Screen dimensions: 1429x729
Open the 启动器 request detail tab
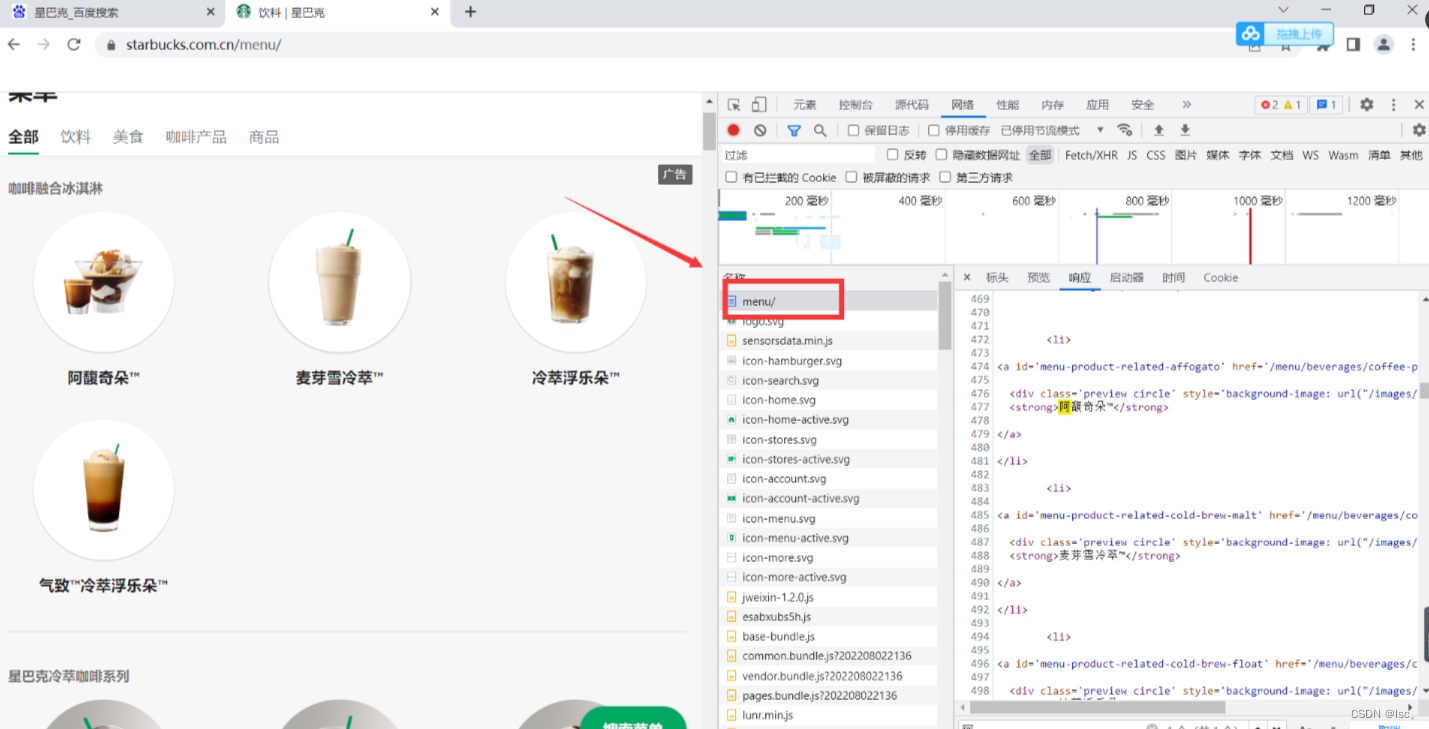click(x=1126, y=278)
